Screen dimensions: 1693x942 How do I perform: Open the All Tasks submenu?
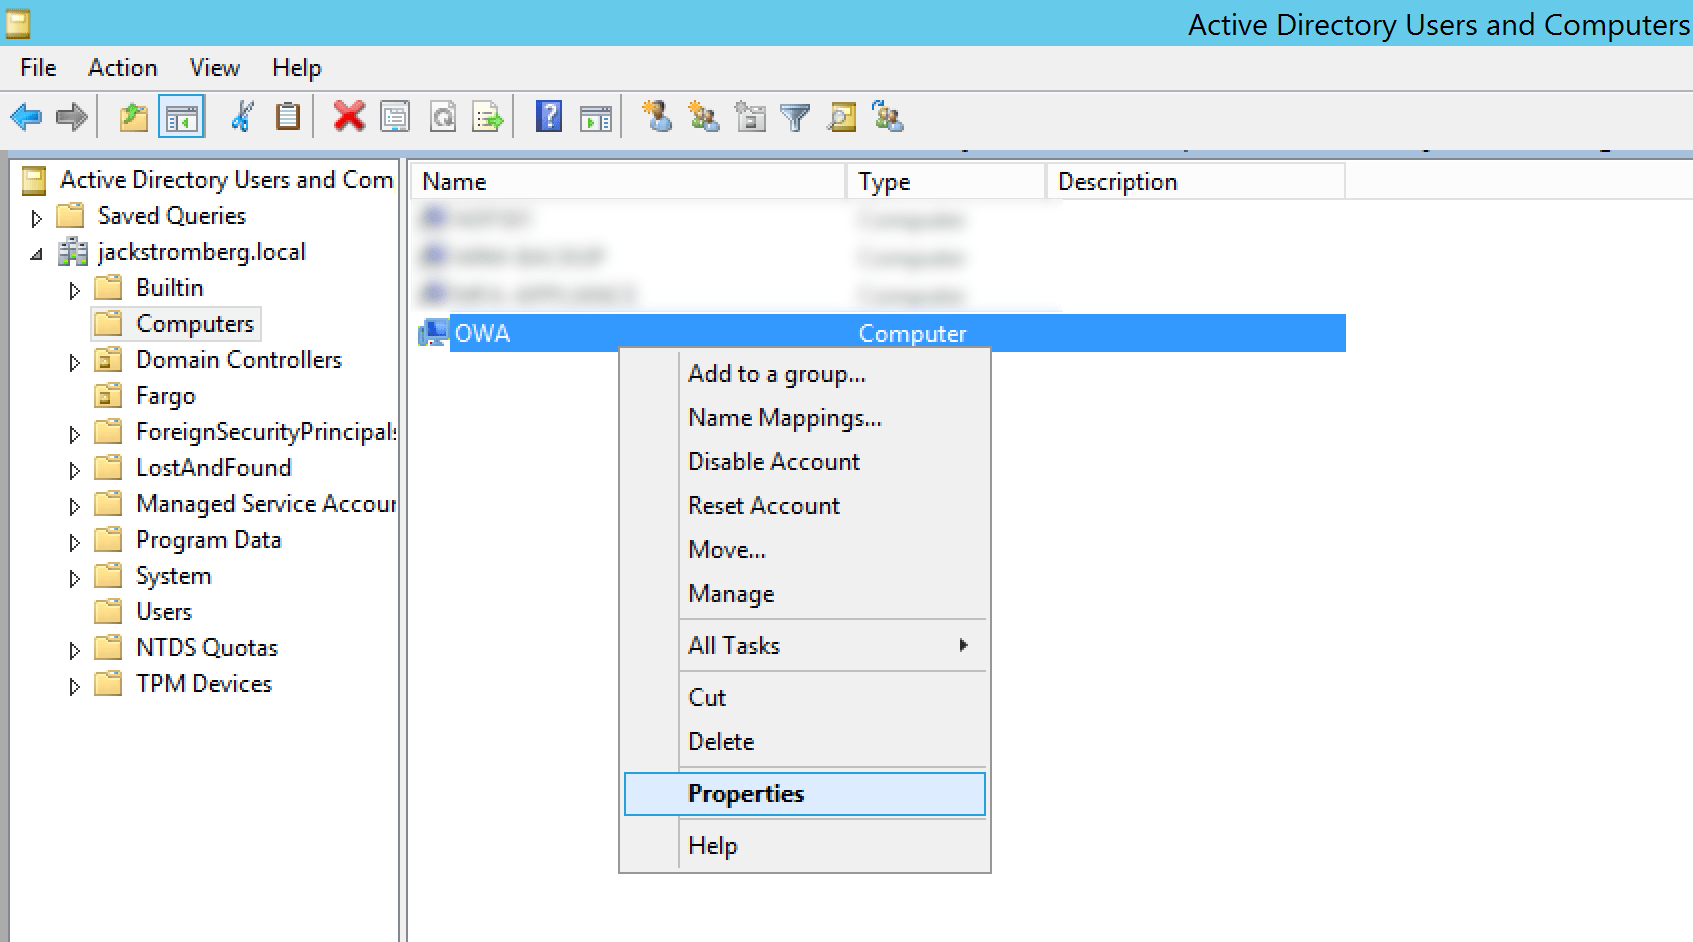point(733,645)
